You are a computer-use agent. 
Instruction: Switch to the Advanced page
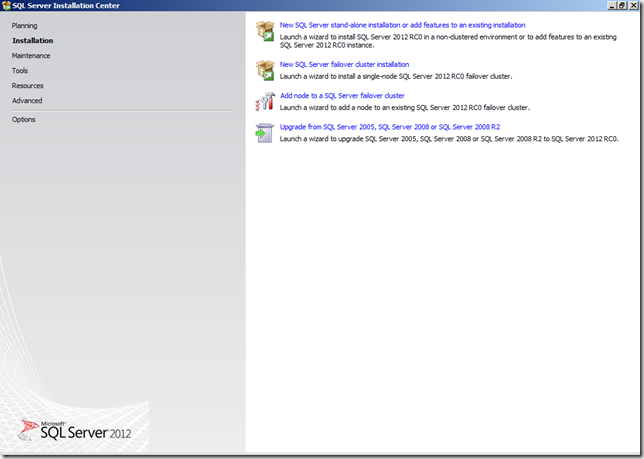27,101
